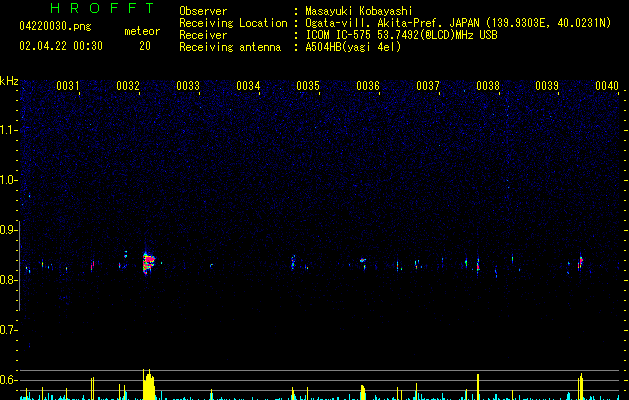This screenshot has height=400, width=629.
Task: Click the date stamp 02.04.22 00:30
Action: tap(61, 46)
